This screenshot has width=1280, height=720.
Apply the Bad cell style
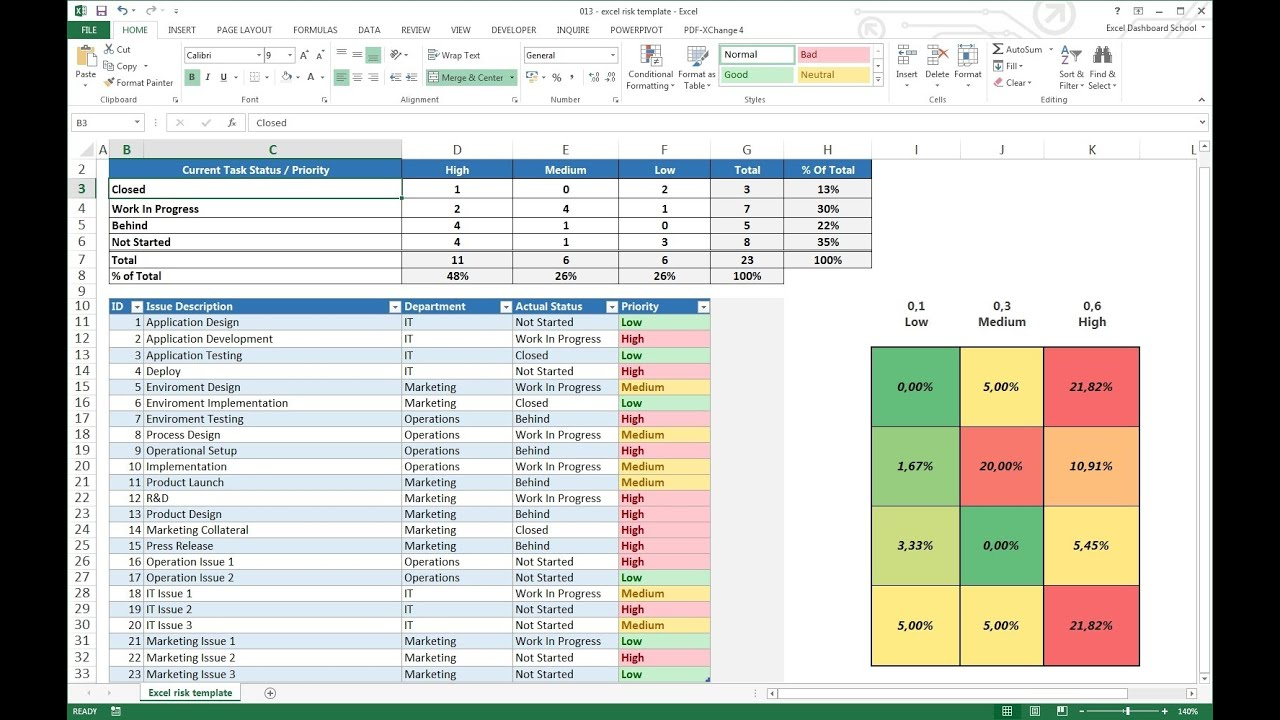click(832, 55)
